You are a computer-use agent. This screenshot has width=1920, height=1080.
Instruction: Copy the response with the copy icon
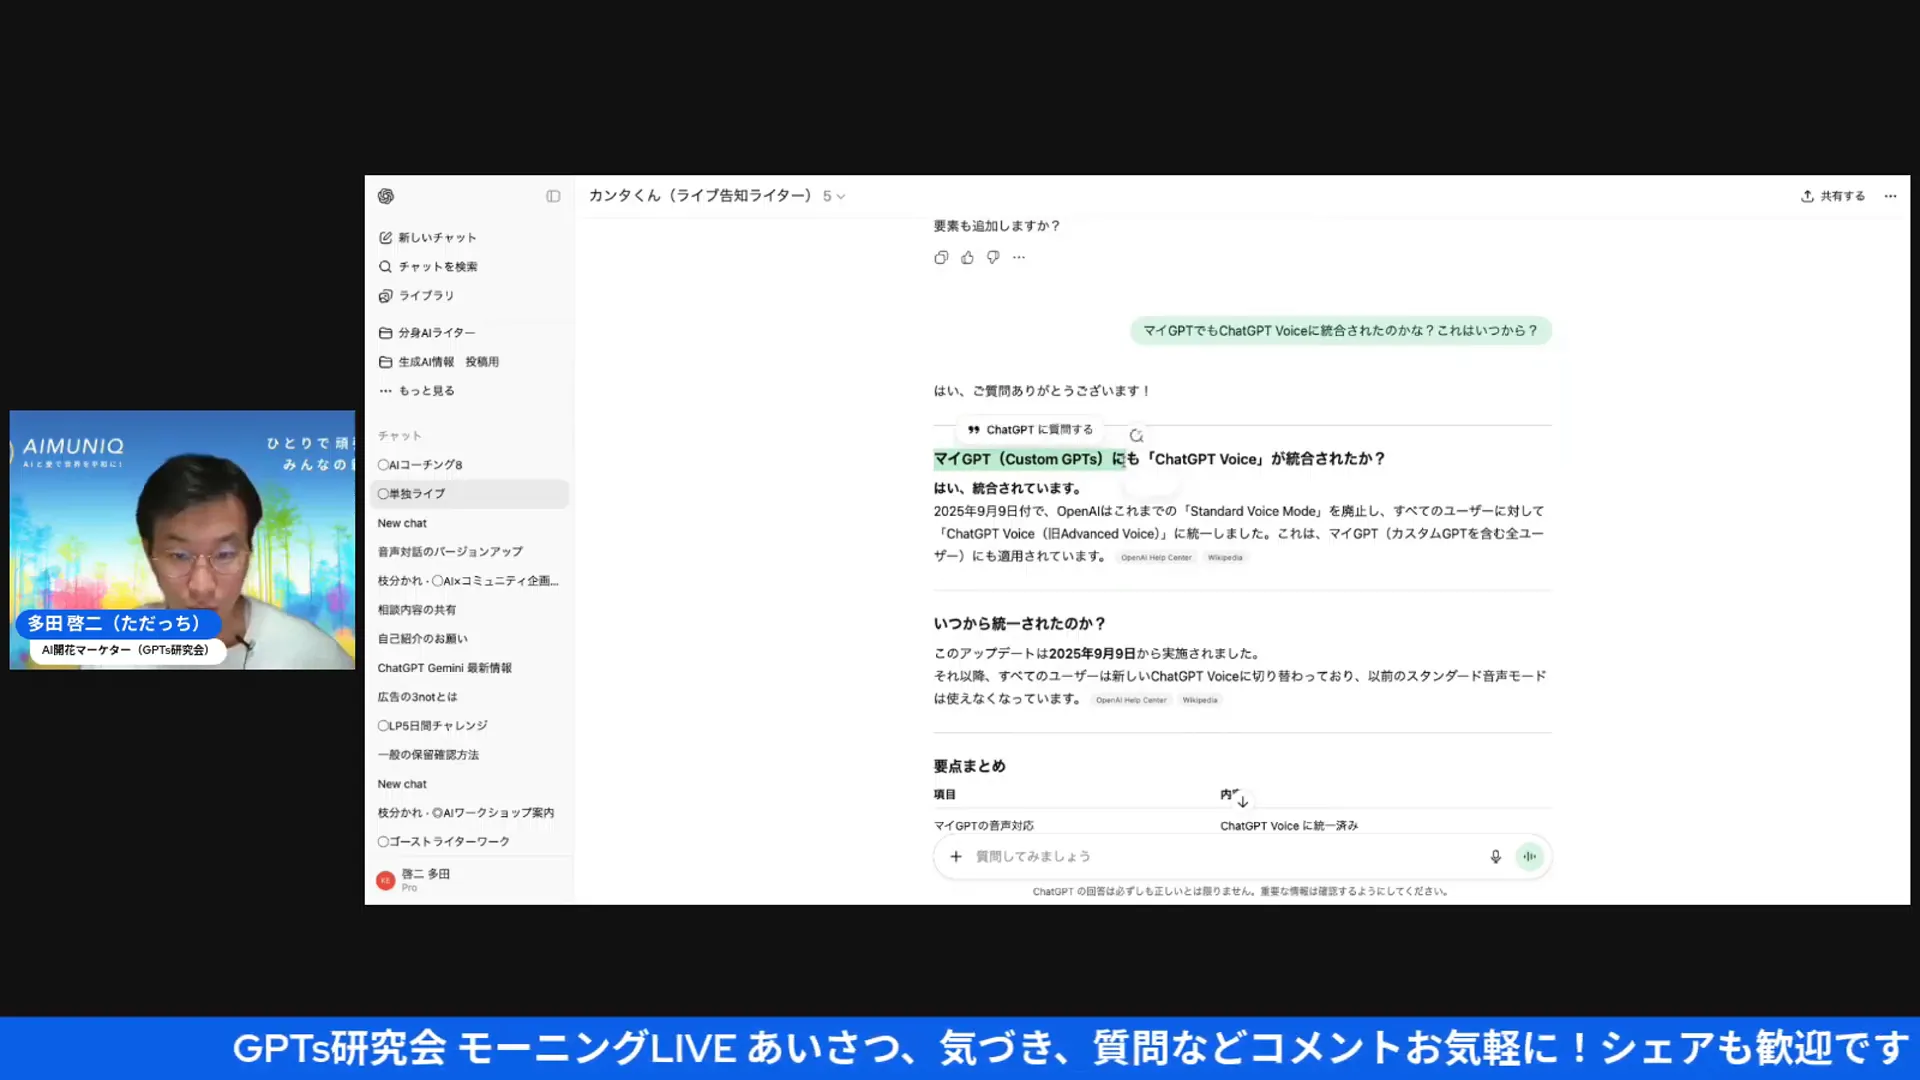click(941, 257)
